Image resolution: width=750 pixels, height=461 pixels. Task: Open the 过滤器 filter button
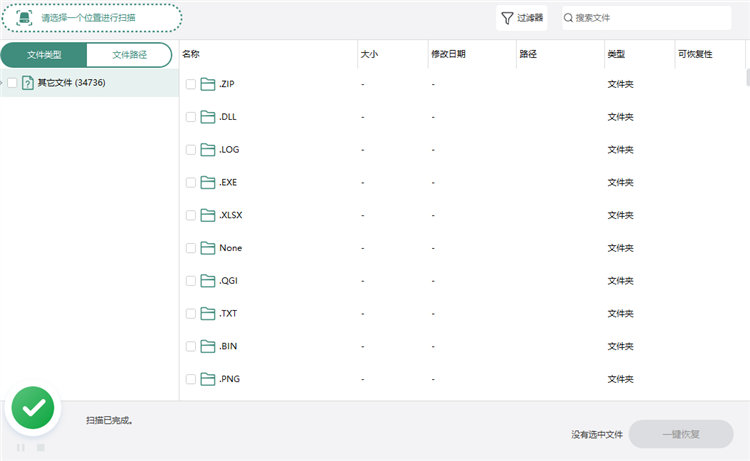pyautogui.click(x=521, y=18)
